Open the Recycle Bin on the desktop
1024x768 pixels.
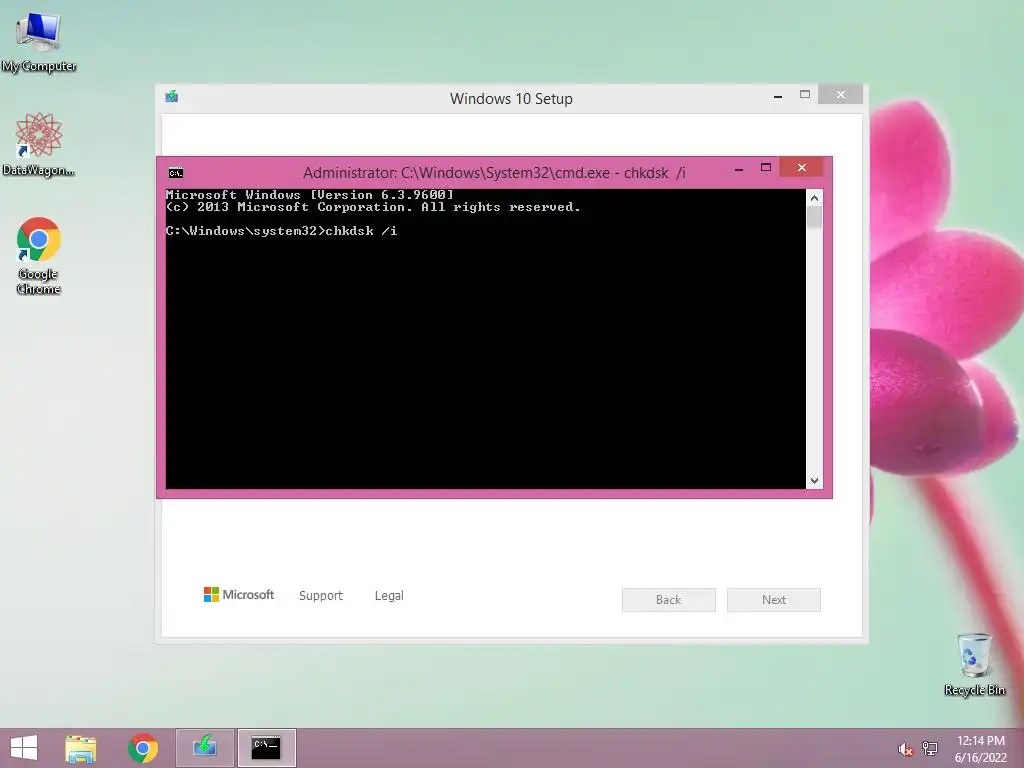(x=974, y=664)
